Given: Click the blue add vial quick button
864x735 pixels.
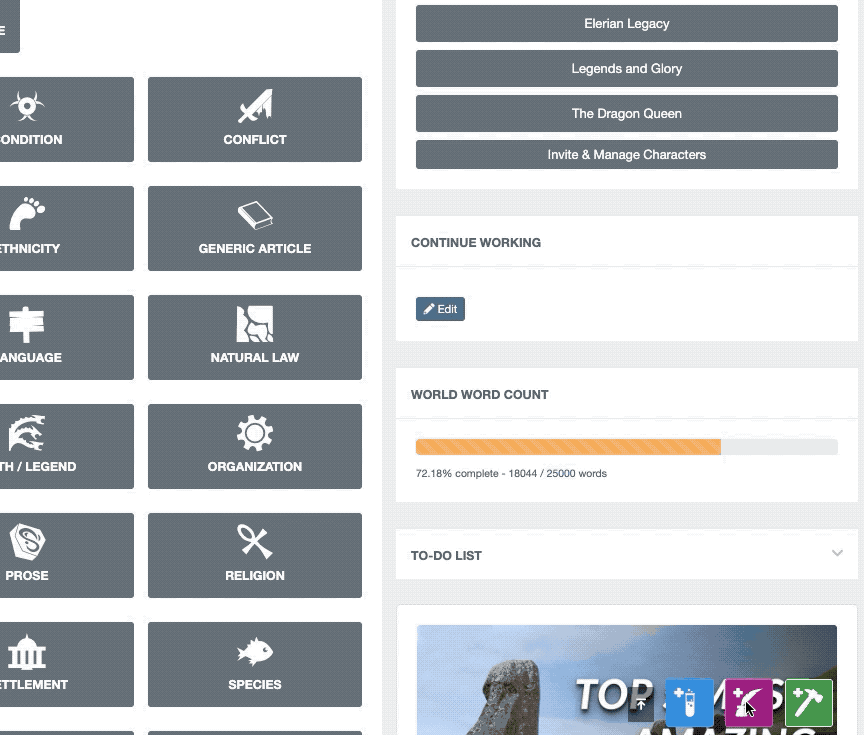Looking at the screenshot, I should (x=689, y=703).
